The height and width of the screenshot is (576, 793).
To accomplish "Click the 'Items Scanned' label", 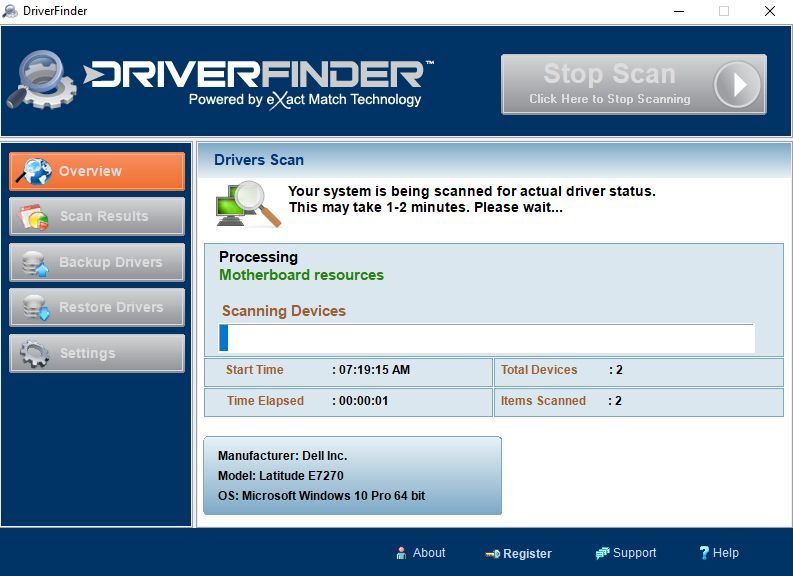I will point(543,401).
